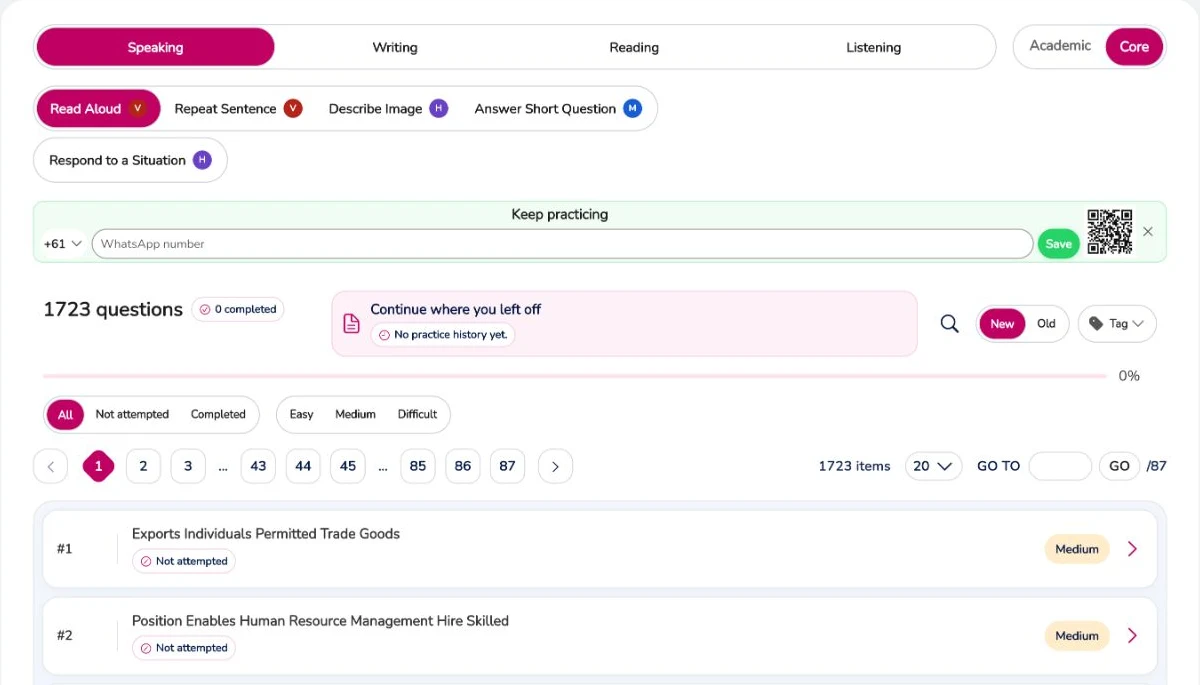Open the Writing tab
1200x685 pixels.
tap(395, 47)
